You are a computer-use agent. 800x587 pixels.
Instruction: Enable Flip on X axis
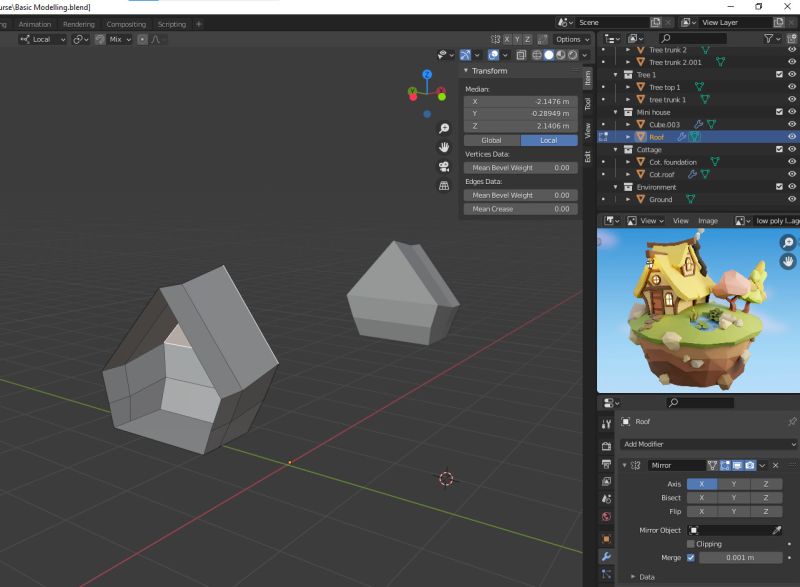(x=702, y=512)
